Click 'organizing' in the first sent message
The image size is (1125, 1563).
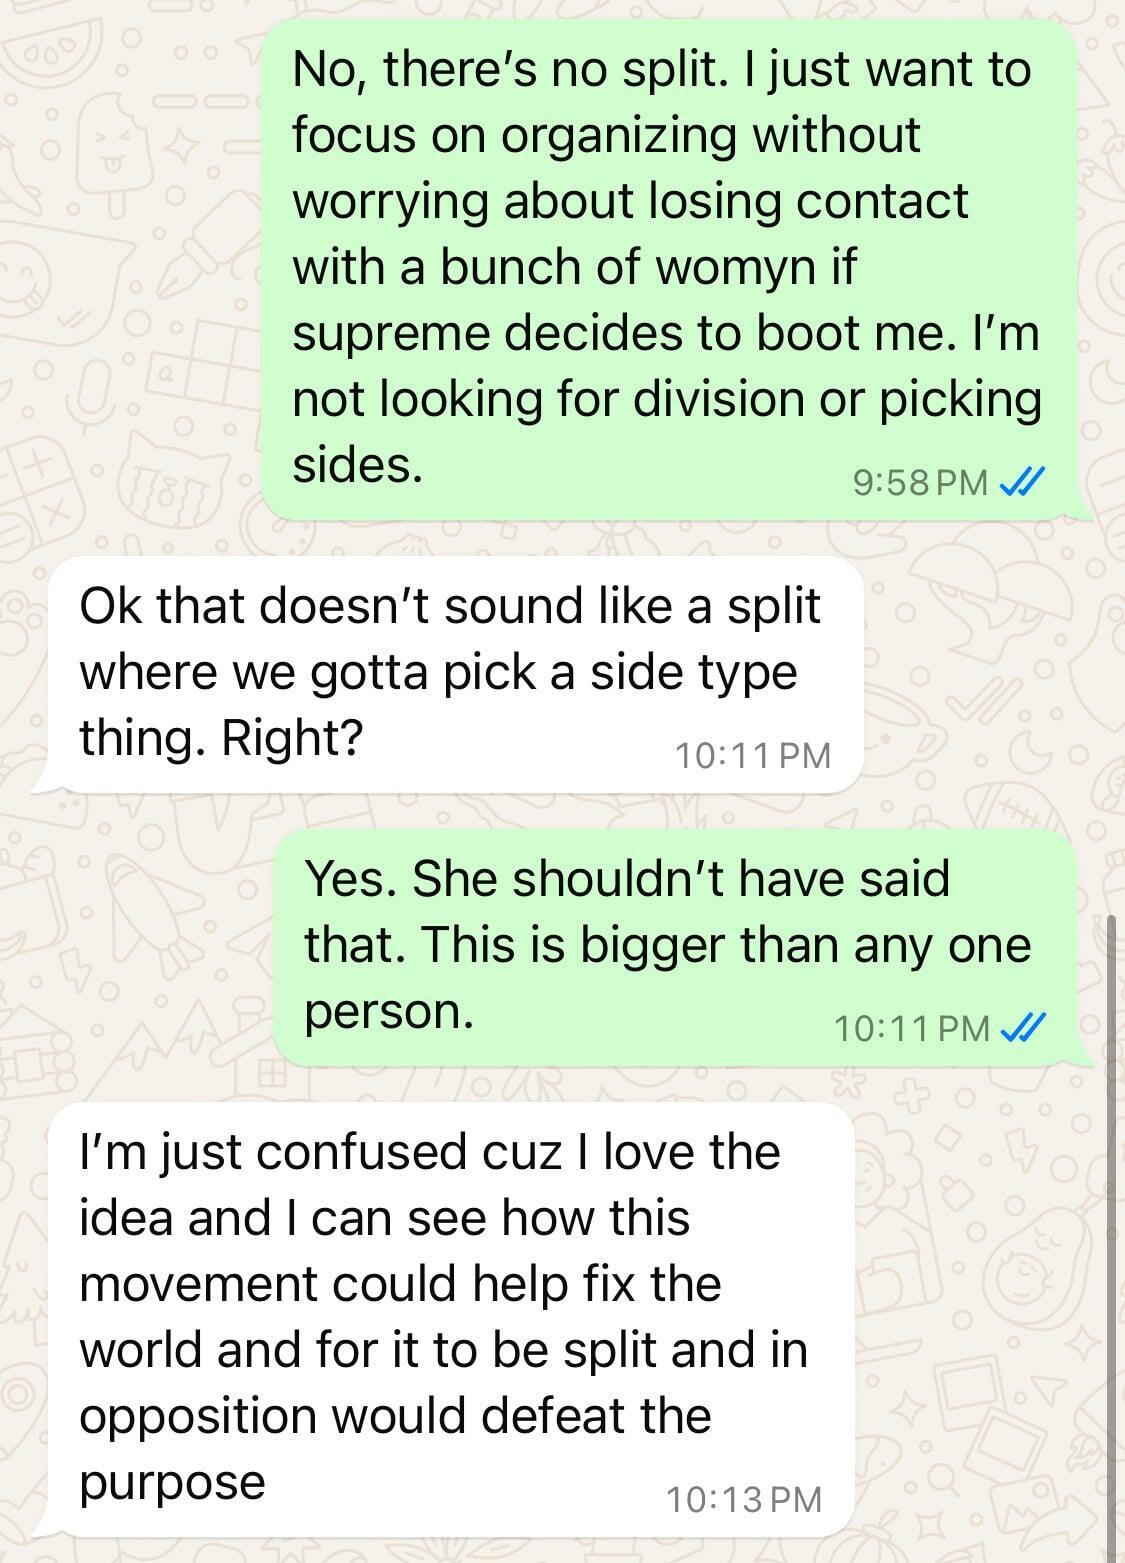(617, 137)
